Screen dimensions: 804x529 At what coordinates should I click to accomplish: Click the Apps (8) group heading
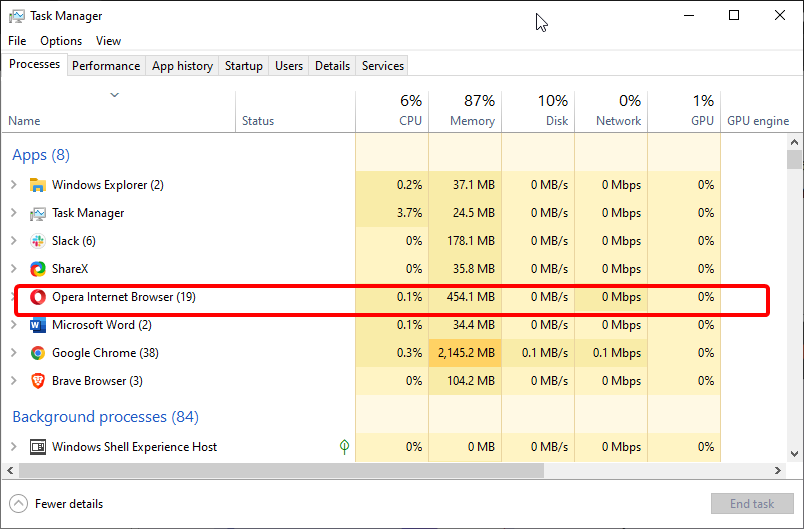pos(41,155)
